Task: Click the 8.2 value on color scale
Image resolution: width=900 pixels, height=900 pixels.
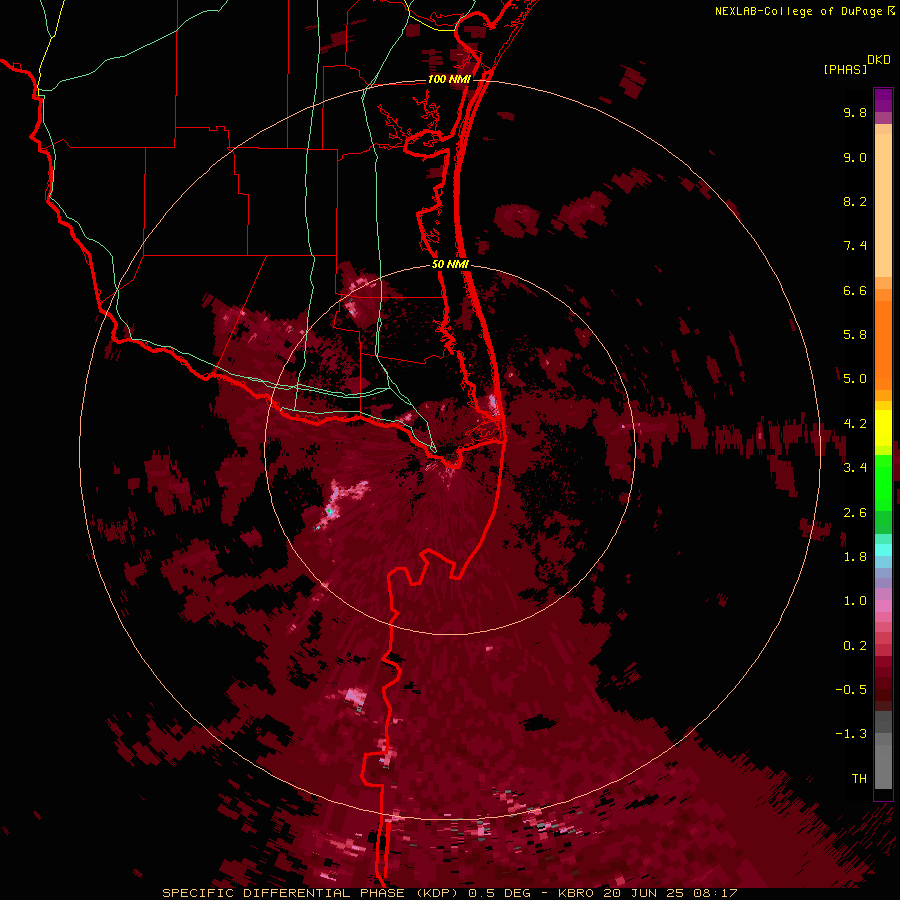Action: (x=855, y=201)
